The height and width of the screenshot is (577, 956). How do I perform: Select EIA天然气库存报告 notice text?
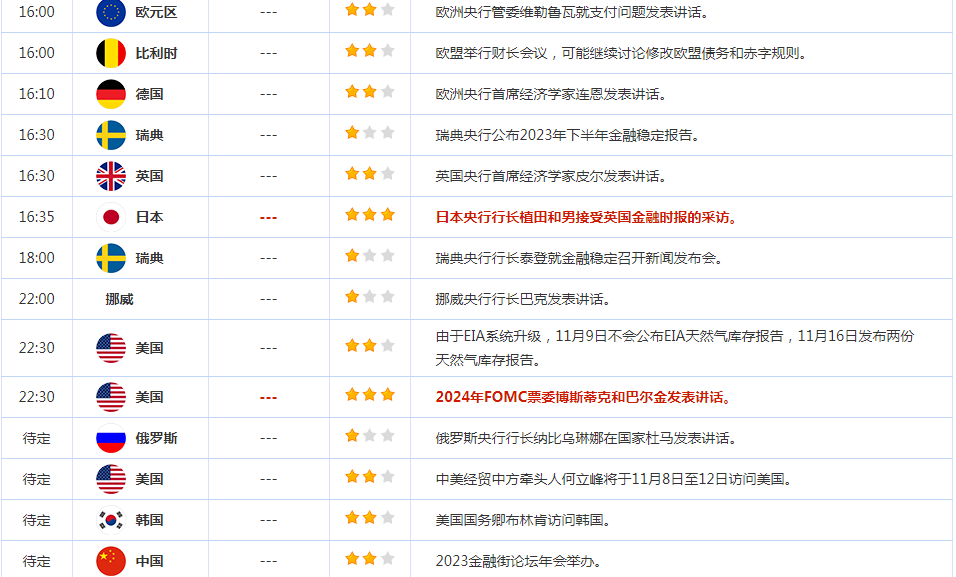675,348
